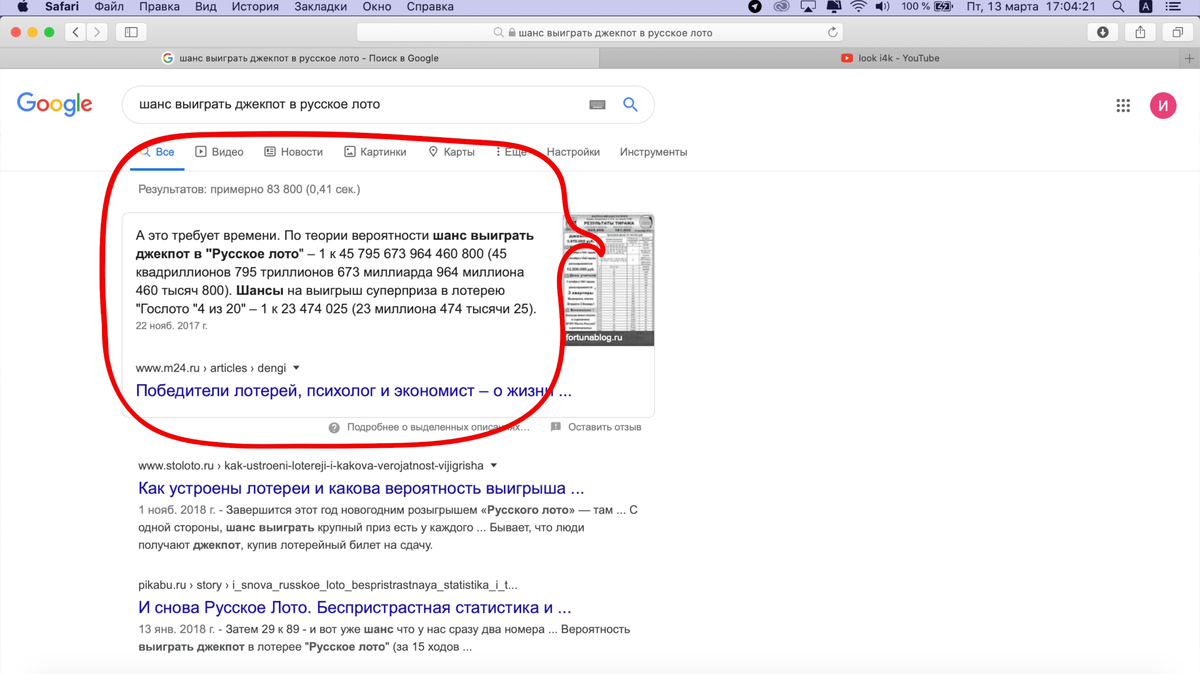Open the Файл menu
The height and width of the screenshot is (674, 1200).
[x=109, y=7]
